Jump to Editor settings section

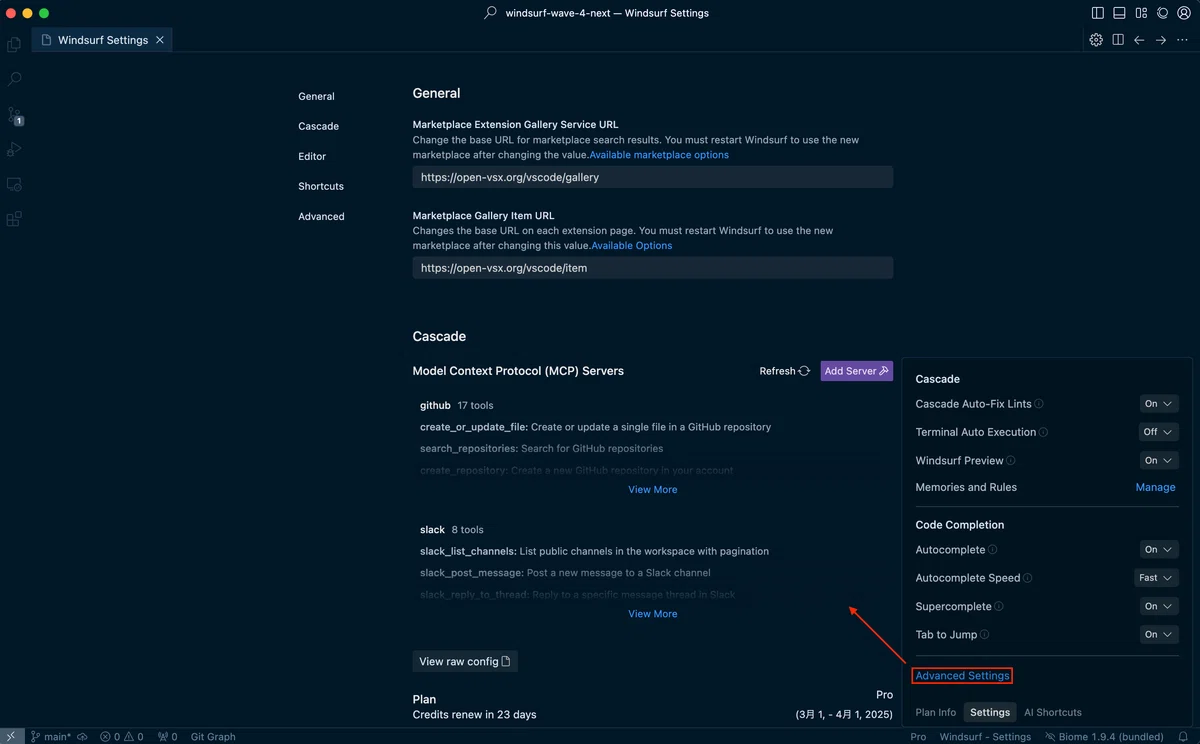pos(312,156)
